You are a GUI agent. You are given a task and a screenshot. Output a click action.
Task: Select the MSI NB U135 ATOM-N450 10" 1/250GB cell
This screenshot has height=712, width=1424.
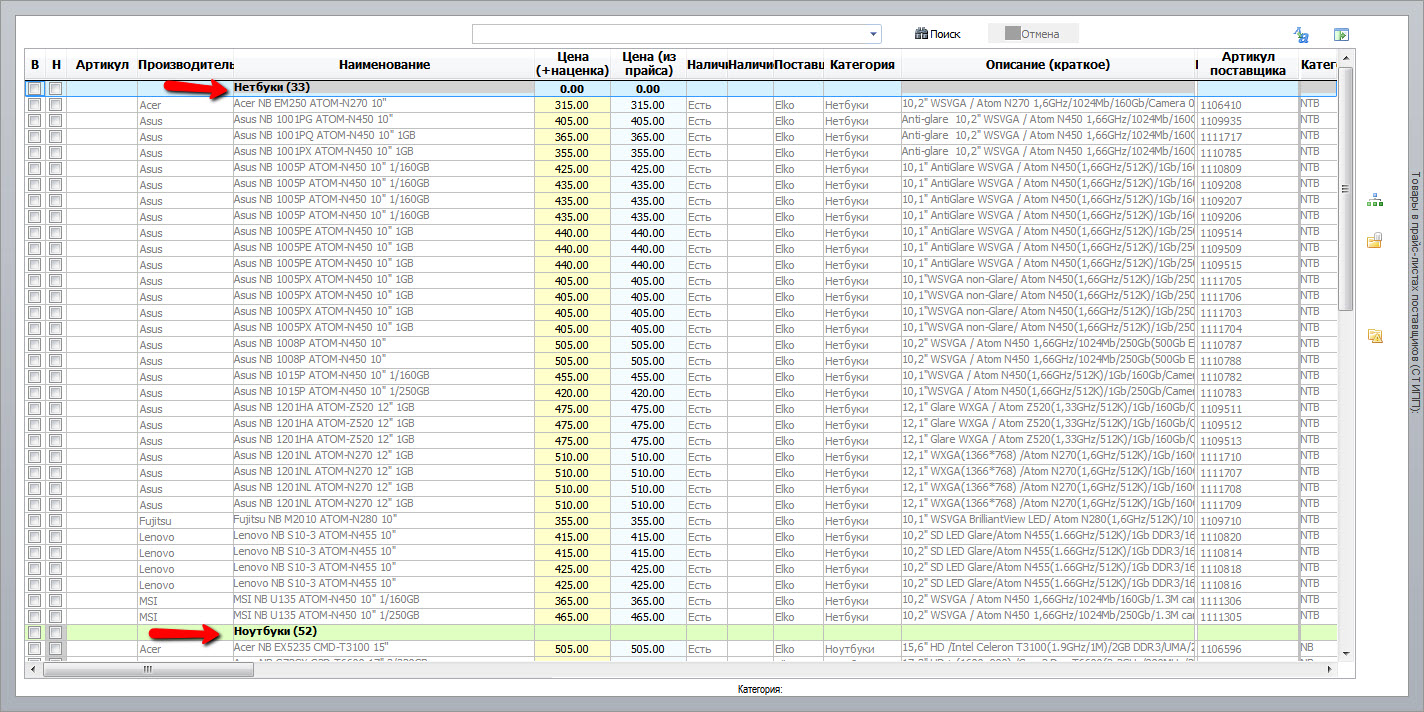click(x=384, y=617)
